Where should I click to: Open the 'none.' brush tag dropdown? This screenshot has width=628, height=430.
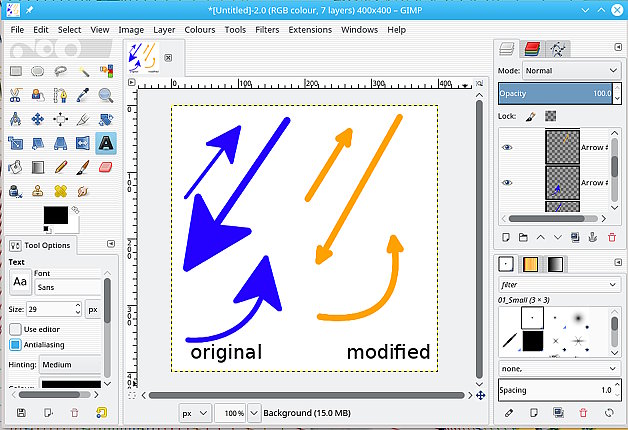[x=560, y=368]
